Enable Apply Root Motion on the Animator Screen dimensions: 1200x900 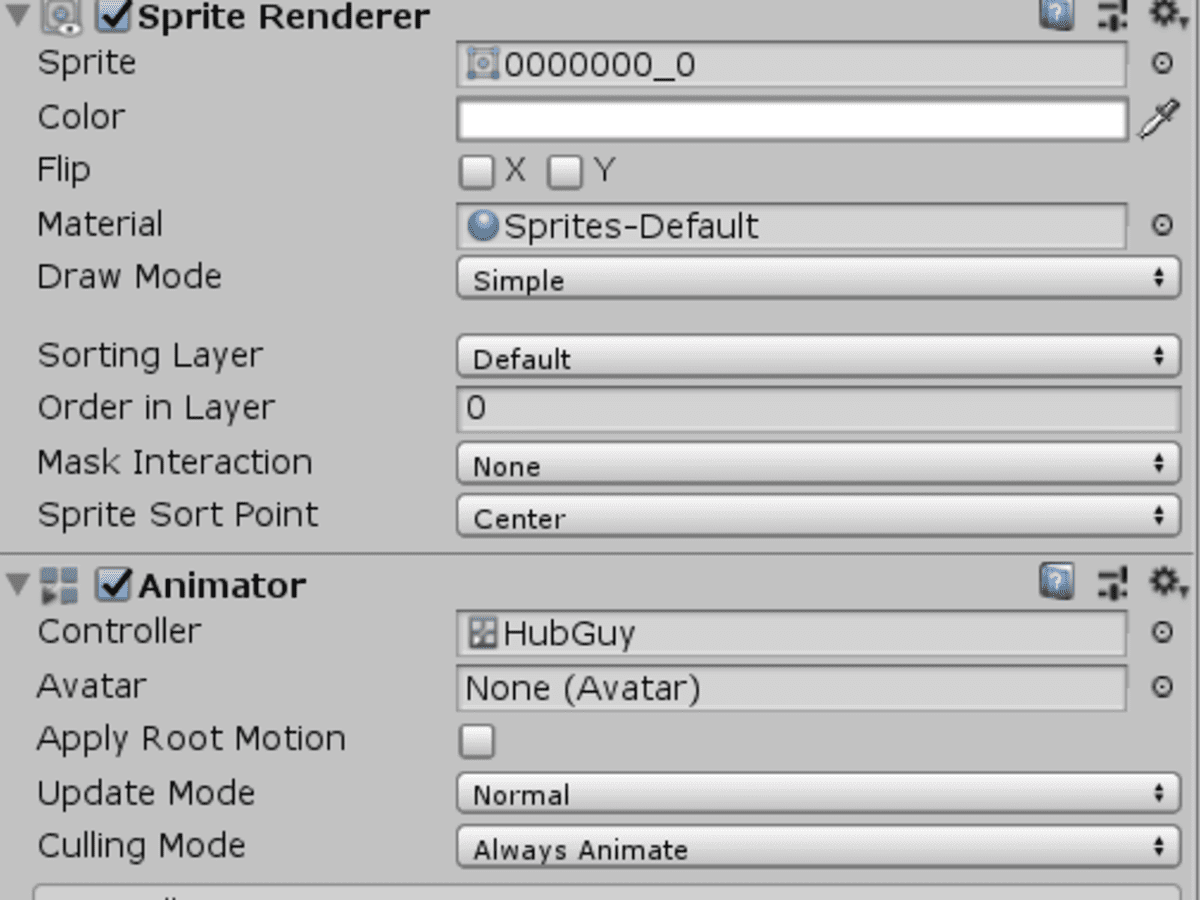coord(476,740)
